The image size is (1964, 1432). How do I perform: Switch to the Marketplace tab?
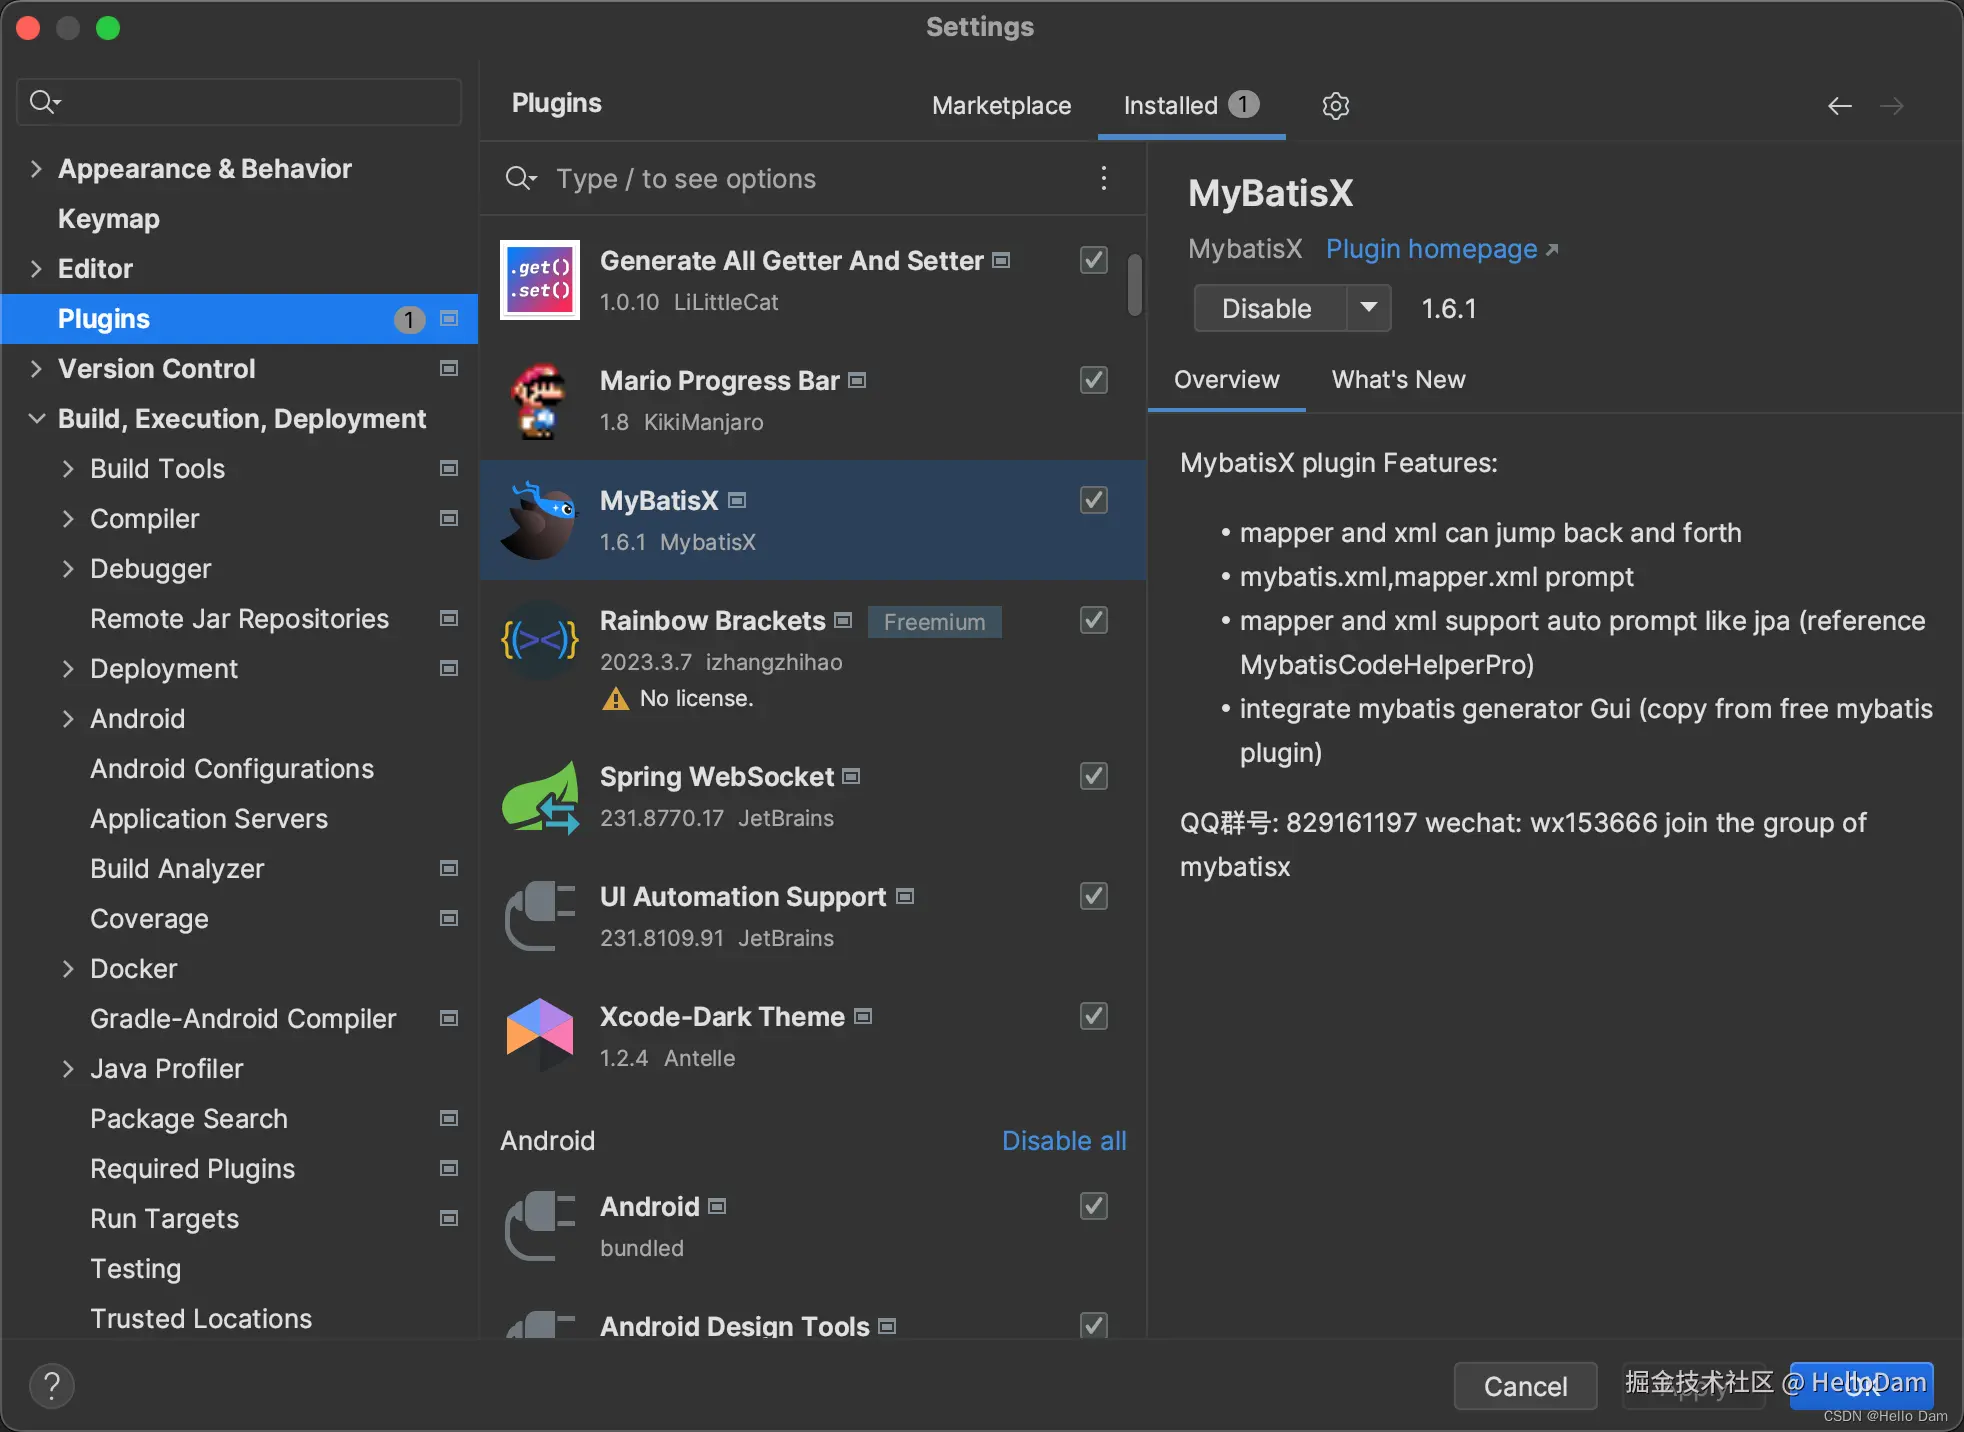tap(1001, 106)
